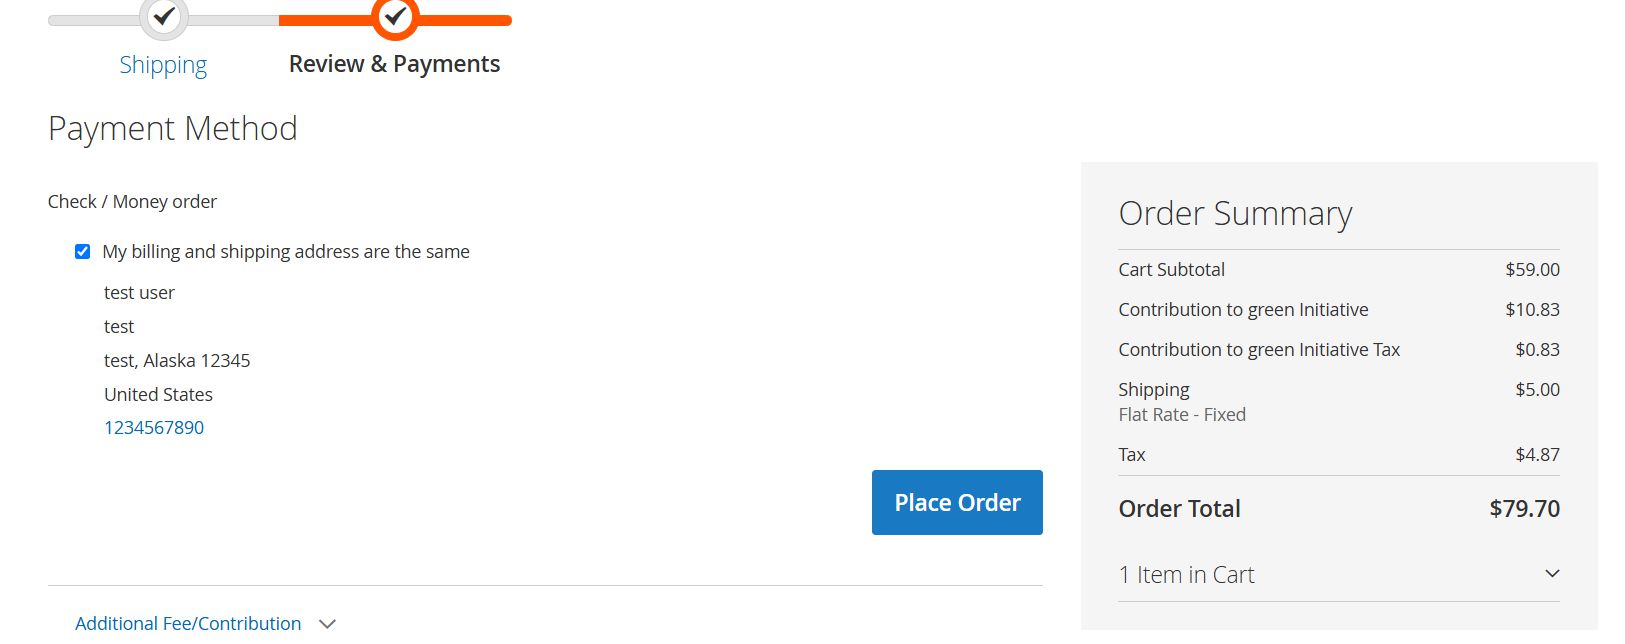The height and width of the screenshot is (644, 1625).
Task: Click the Flat Rate - Fixed shipping text
Action: [1182, 415]
